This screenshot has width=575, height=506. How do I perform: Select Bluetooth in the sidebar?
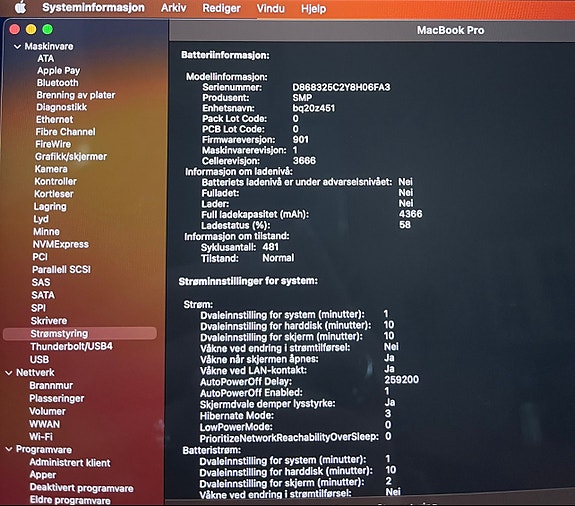(58, 83)
